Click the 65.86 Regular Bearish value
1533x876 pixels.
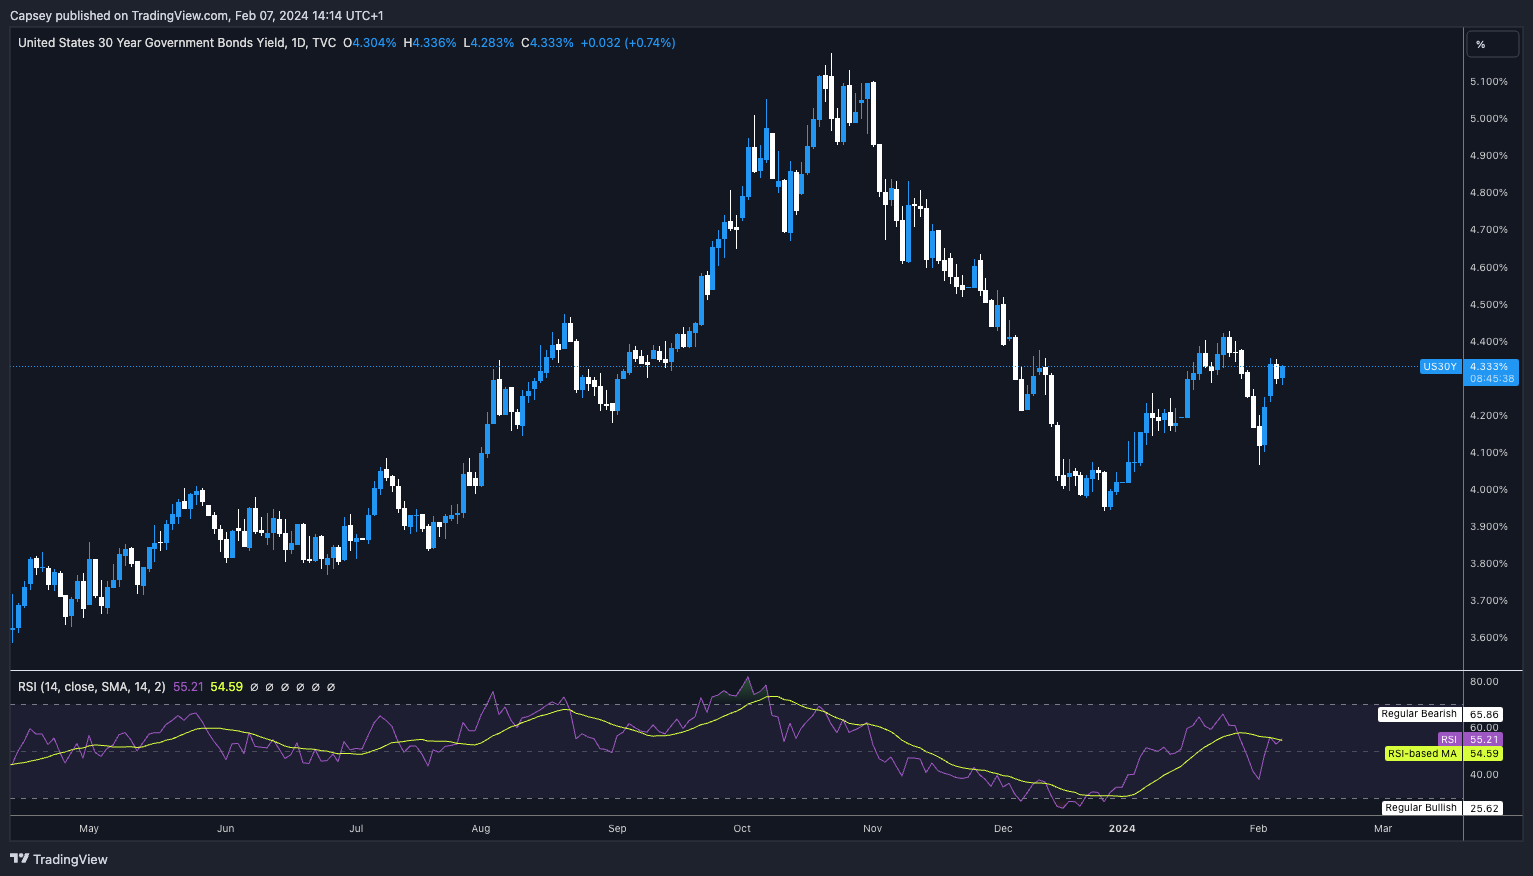[x=1484, y=715]
